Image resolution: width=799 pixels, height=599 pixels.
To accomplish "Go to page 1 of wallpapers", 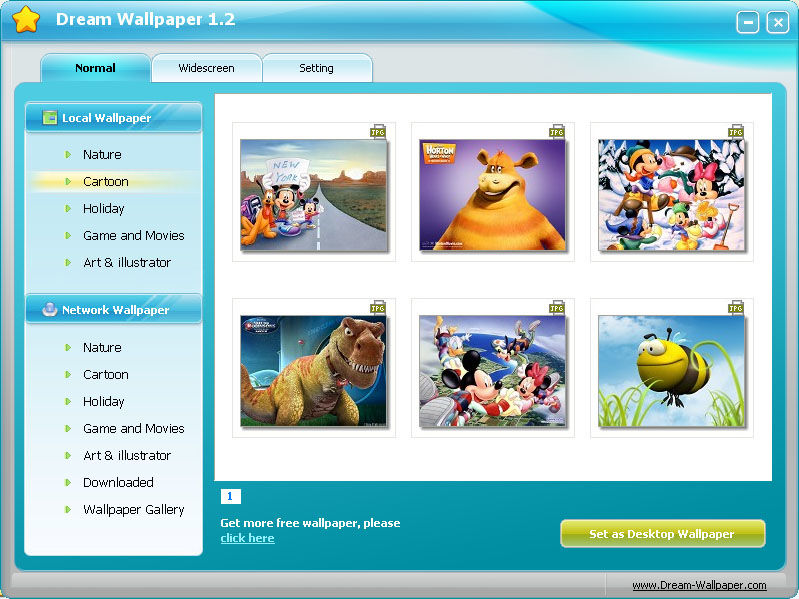I will coord(230,496).
